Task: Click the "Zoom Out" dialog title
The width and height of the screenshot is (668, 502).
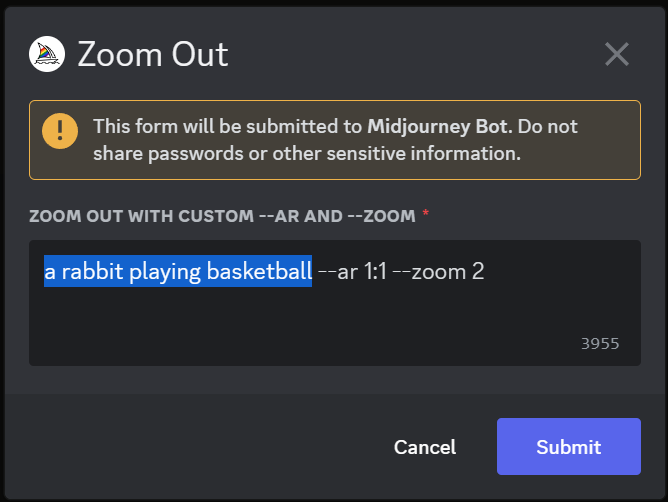Action: coord(153,55)
